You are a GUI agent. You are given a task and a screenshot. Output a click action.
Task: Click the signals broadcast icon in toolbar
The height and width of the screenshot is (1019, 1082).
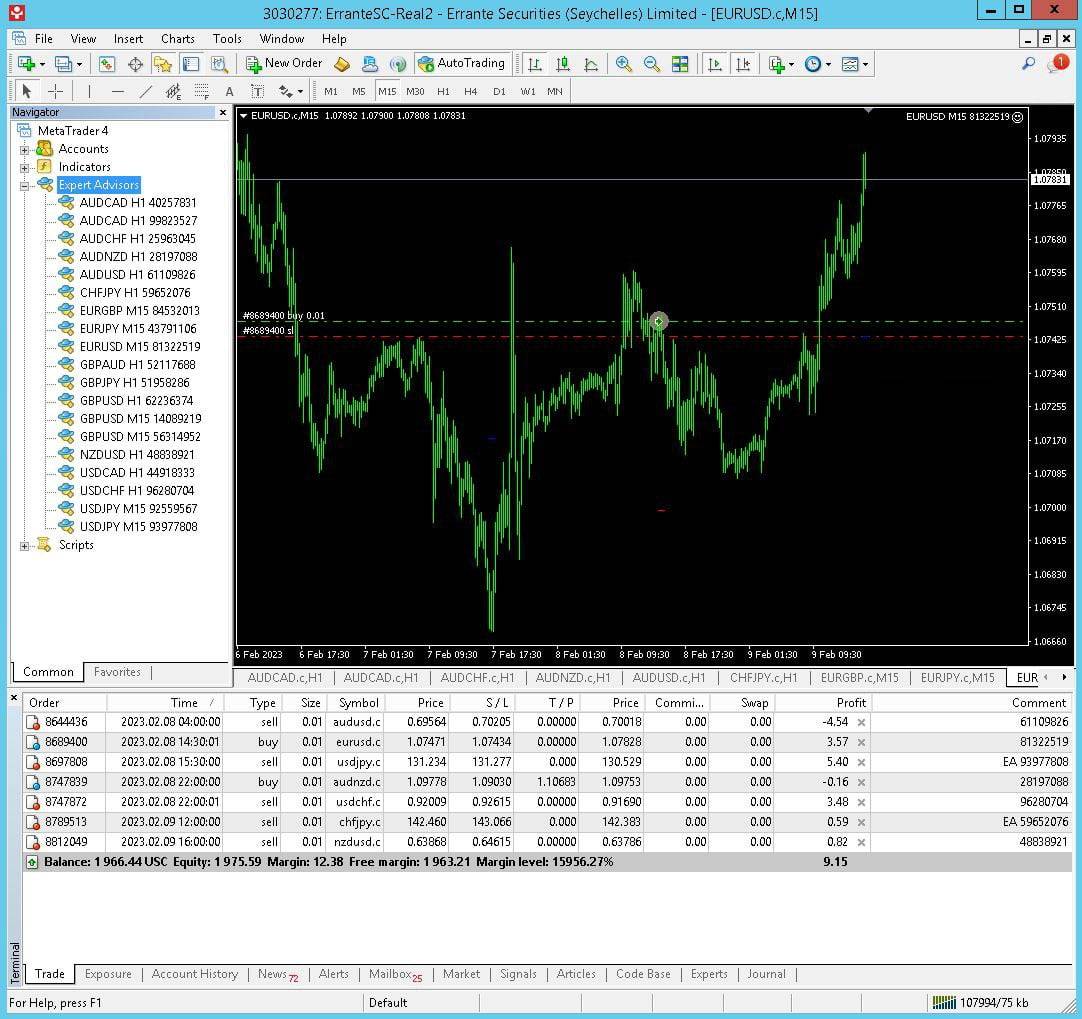pos(397,64)
